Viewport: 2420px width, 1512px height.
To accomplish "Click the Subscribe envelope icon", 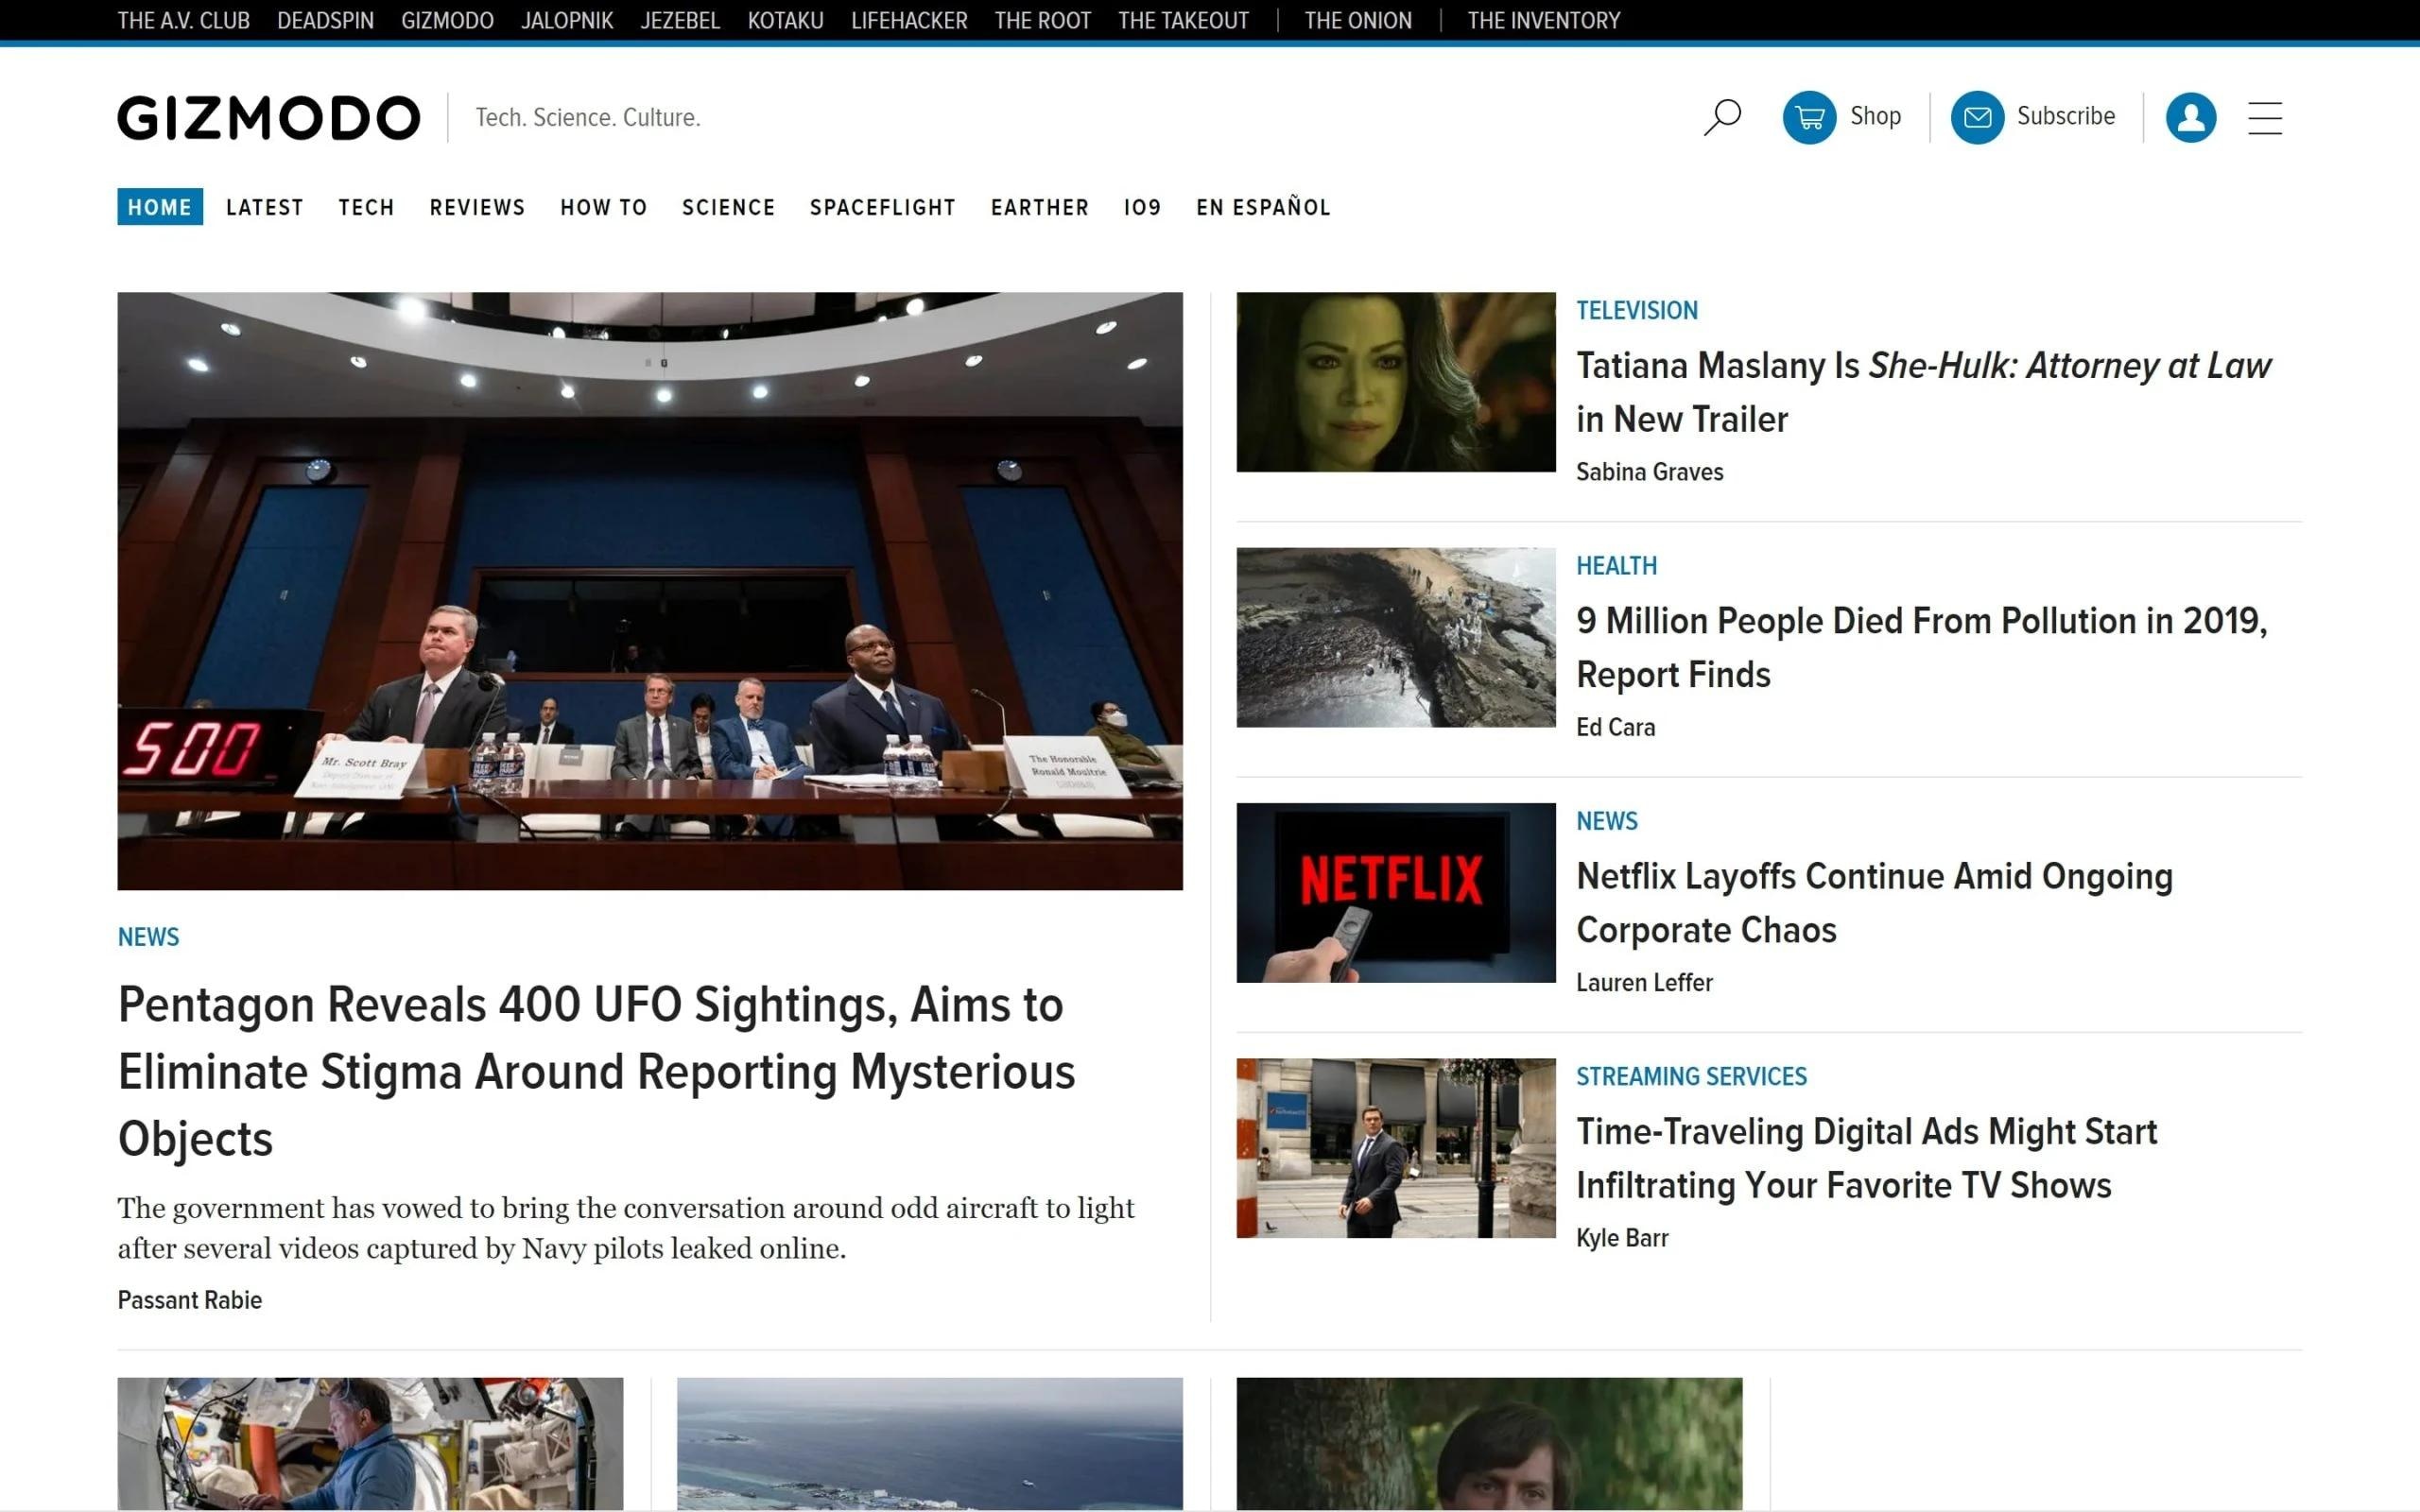I will click(x=1978, y=117).
